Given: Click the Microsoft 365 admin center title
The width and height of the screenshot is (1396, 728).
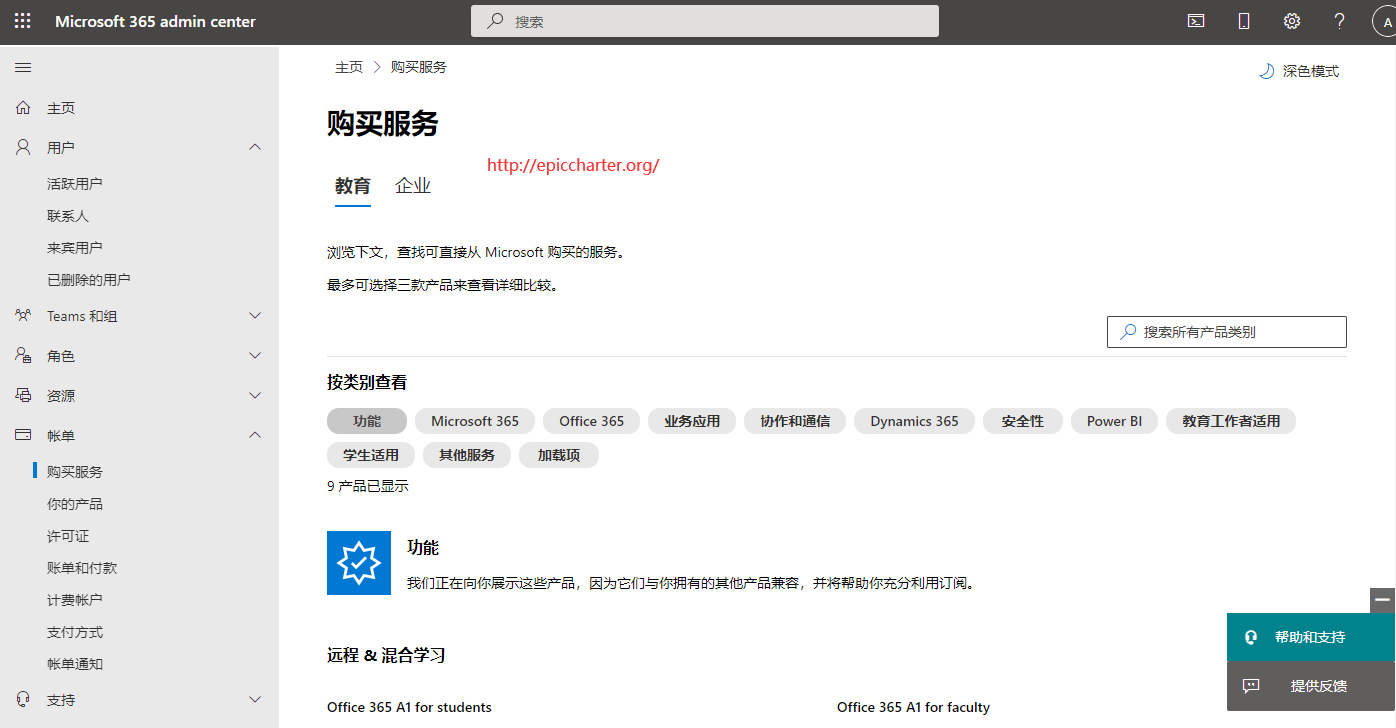Looking at the screenshot, I should [x=155, y=21].
